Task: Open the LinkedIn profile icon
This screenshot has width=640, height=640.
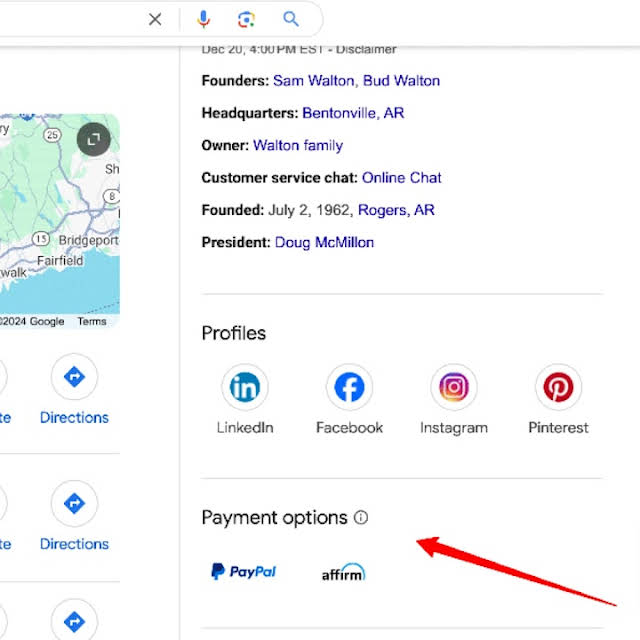Action: (245, 387)
